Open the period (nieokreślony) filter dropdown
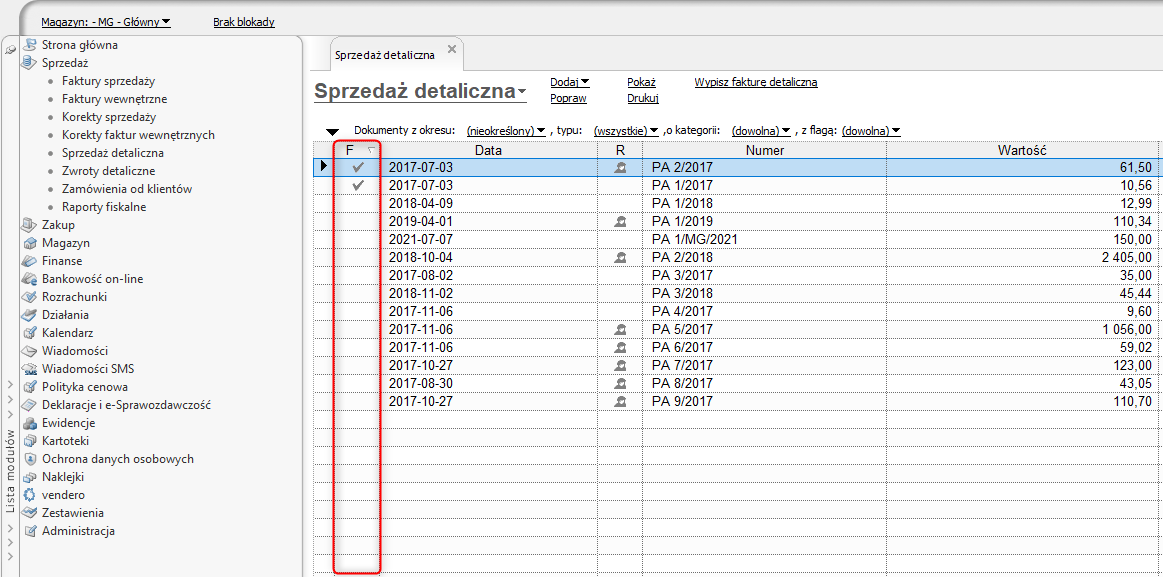 506,131
